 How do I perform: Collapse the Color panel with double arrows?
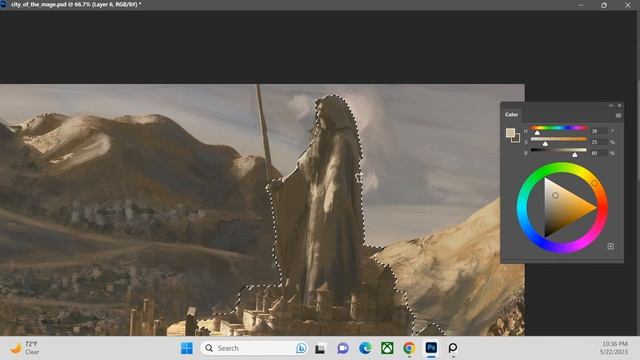[611, 106]
